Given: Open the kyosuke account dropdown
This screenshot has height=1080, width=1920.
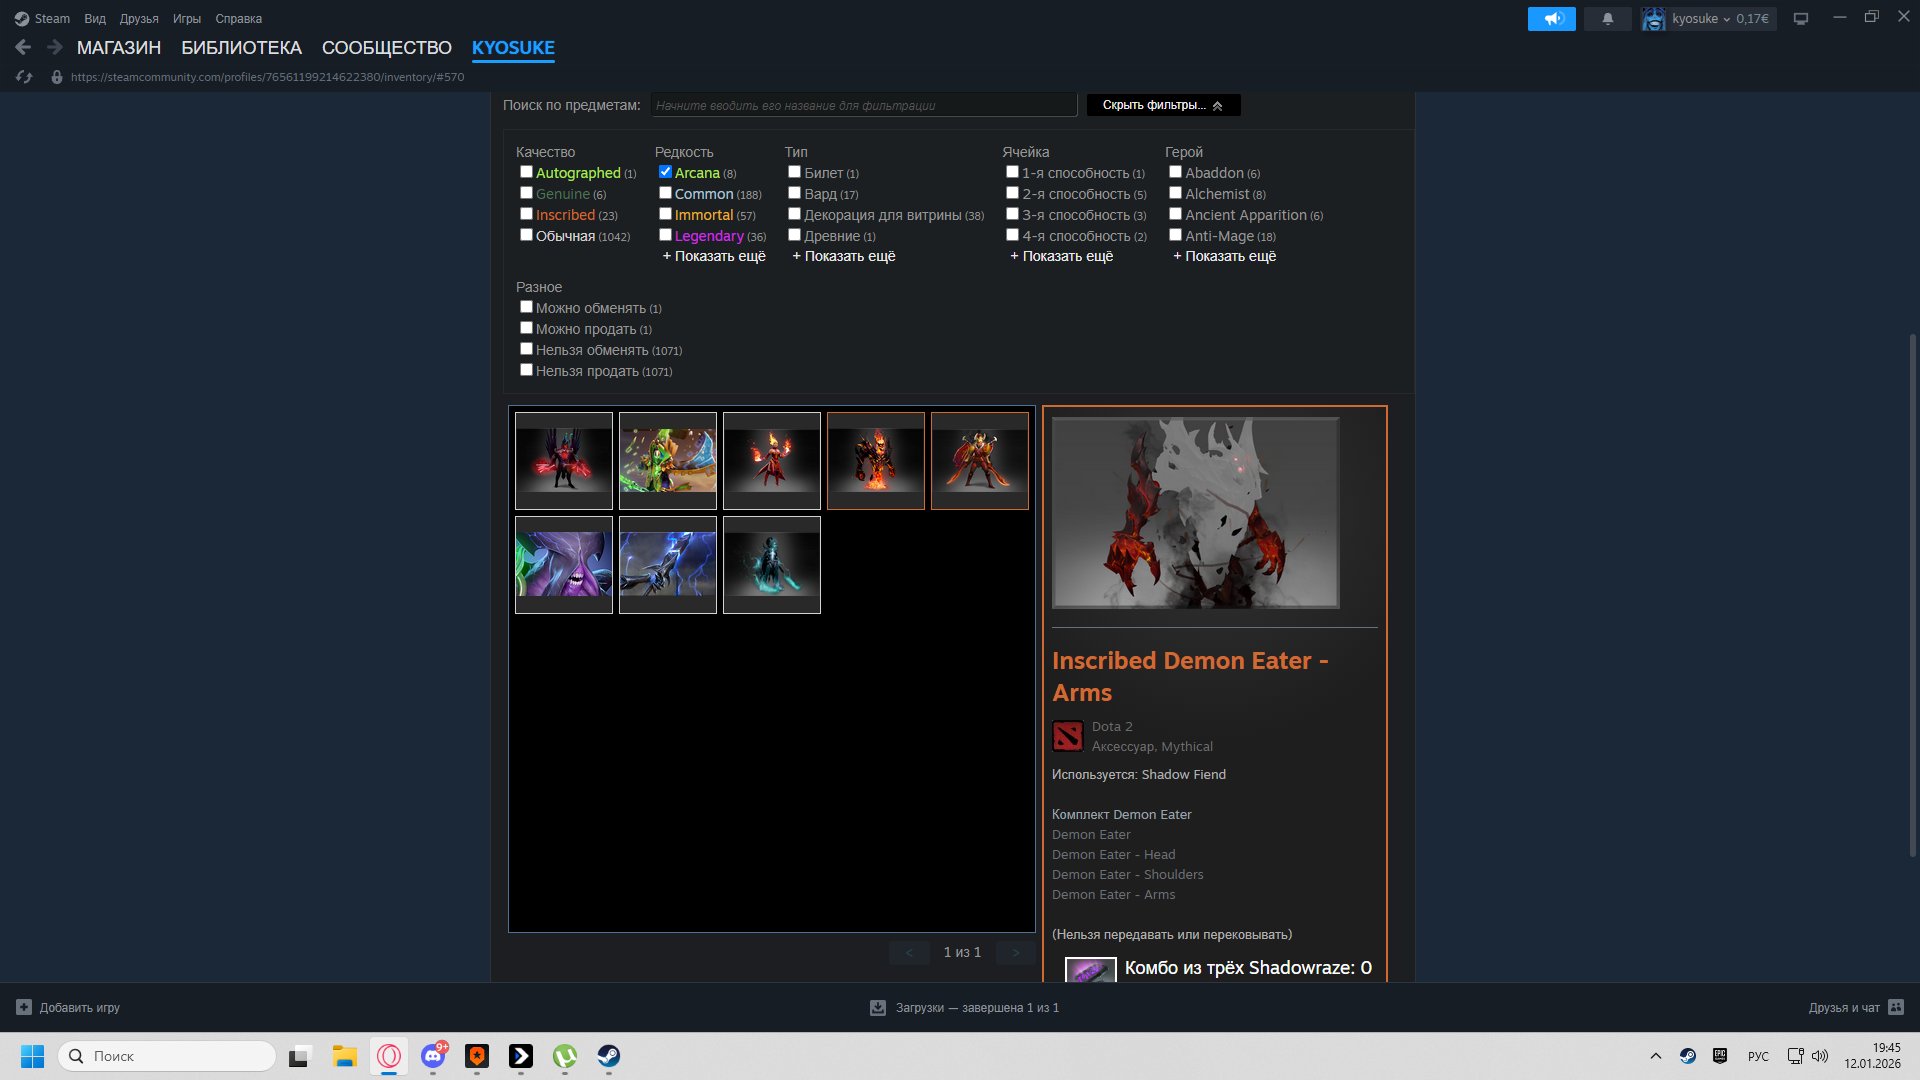Looking at the screenshot, I should tap(1720, 19).
